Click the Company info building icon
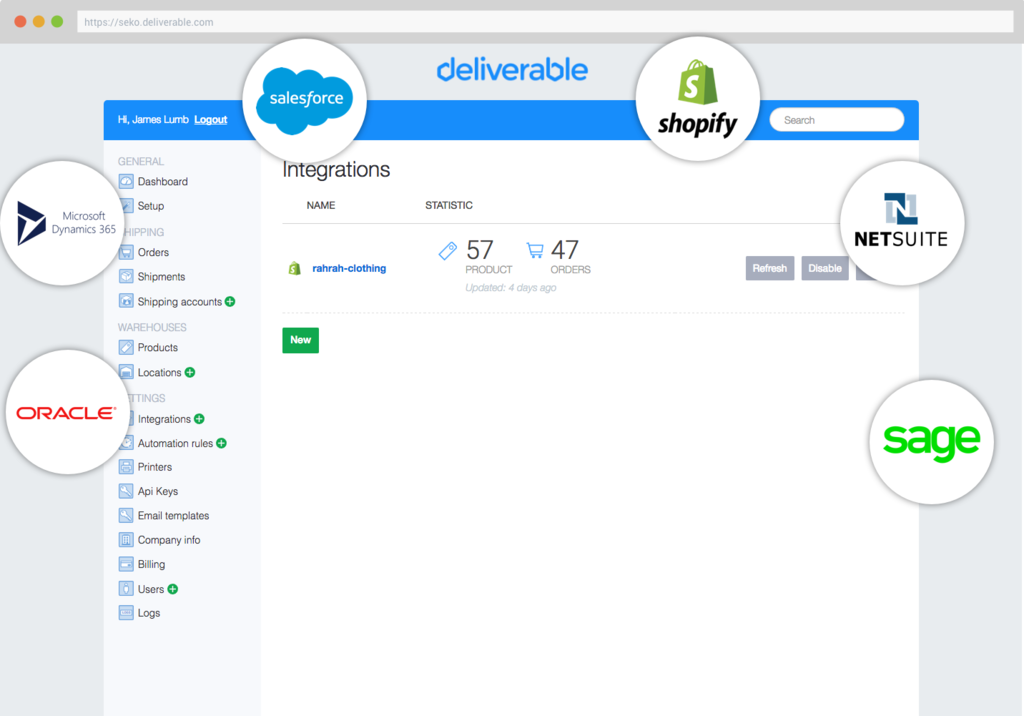This screenshot has height=716, width=1024. pos(126,540)
